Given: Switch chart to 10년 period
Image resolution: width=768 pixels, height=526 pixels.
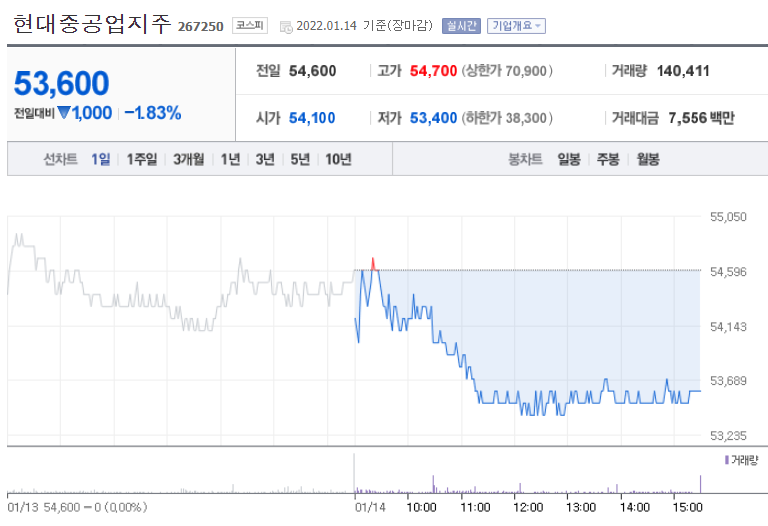Looking at the screenshot, I should pyautogui.click(x=338, y=159).
